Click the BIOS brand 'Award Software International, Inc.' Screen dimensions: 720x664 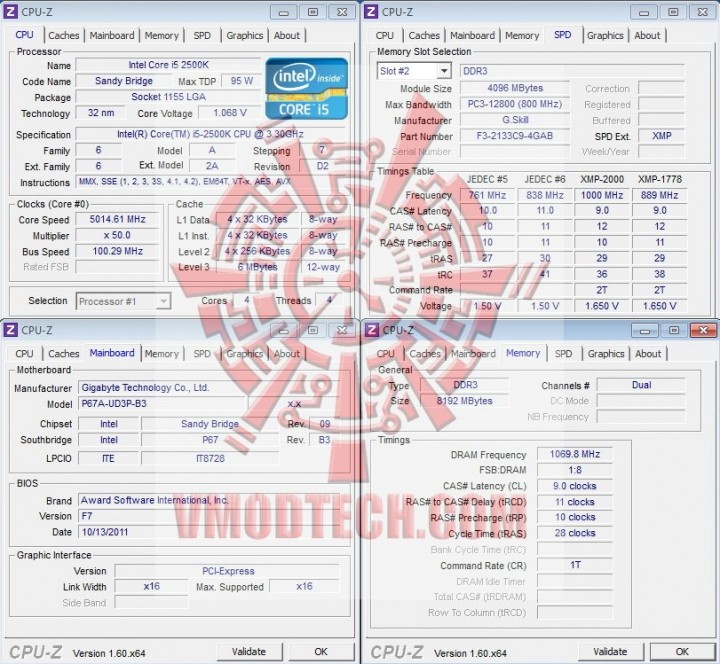tap(209, 500)
